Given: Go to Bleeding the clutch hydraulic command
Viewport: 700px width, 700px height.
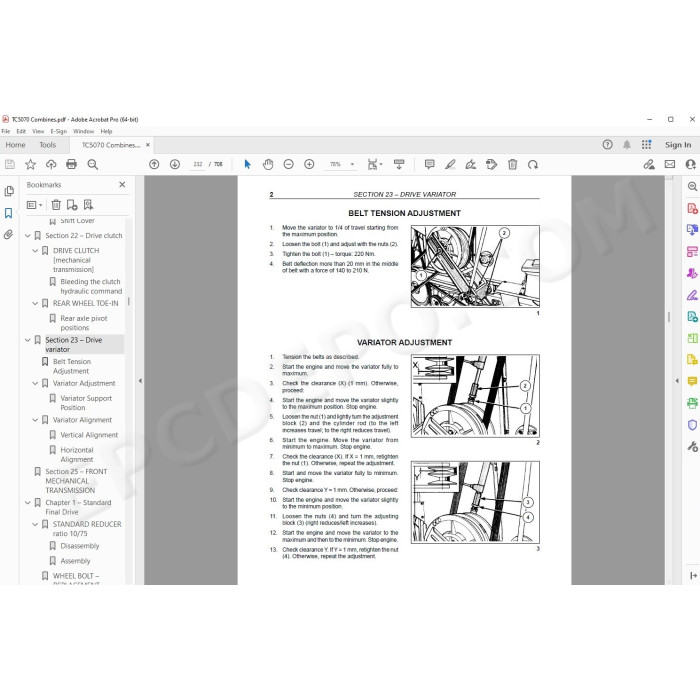Looking at the screenshot, I should 91,286.
